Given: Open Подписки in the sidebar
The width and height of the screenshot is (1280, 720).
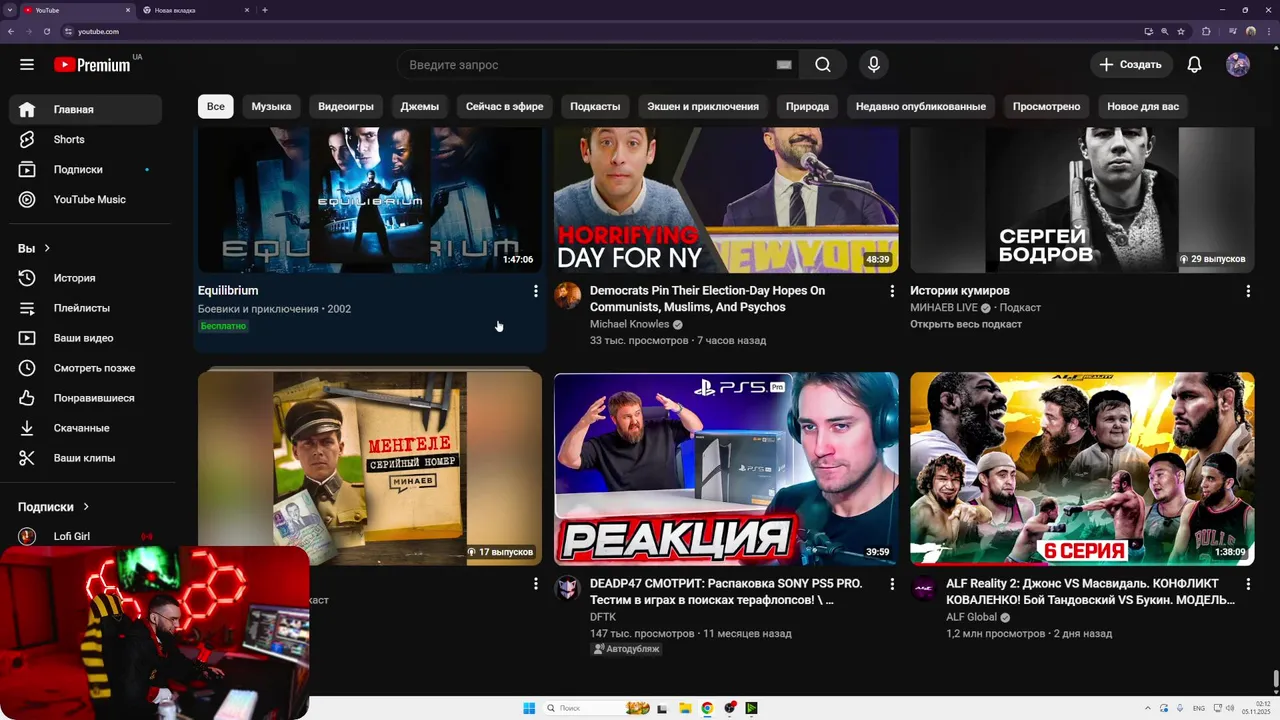Looking at the screenshot, I should pos(85,170).
